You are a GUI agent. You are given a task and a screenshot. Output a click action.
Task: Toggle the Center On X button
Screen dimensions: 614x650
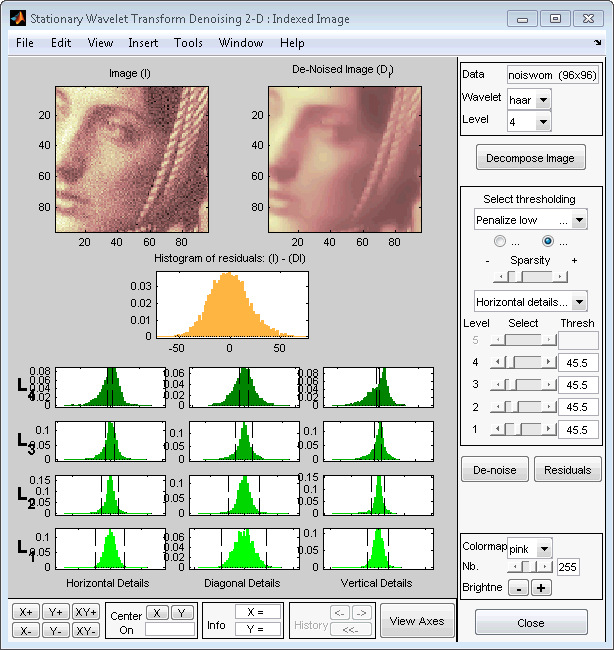[157, 612]
